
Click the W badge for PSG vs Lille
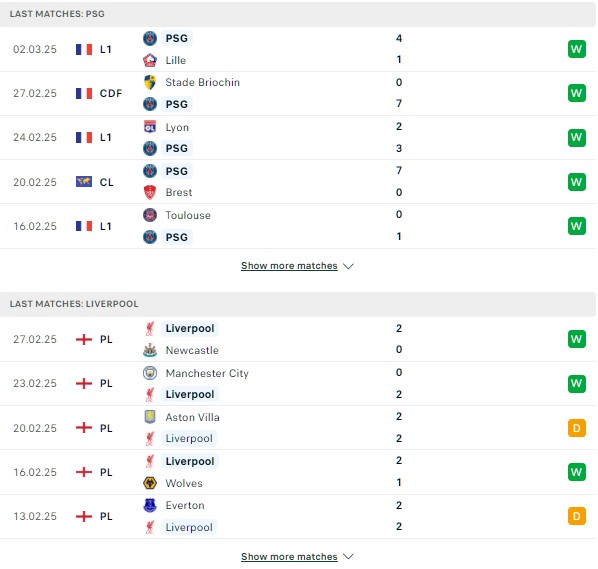point(577,49)
